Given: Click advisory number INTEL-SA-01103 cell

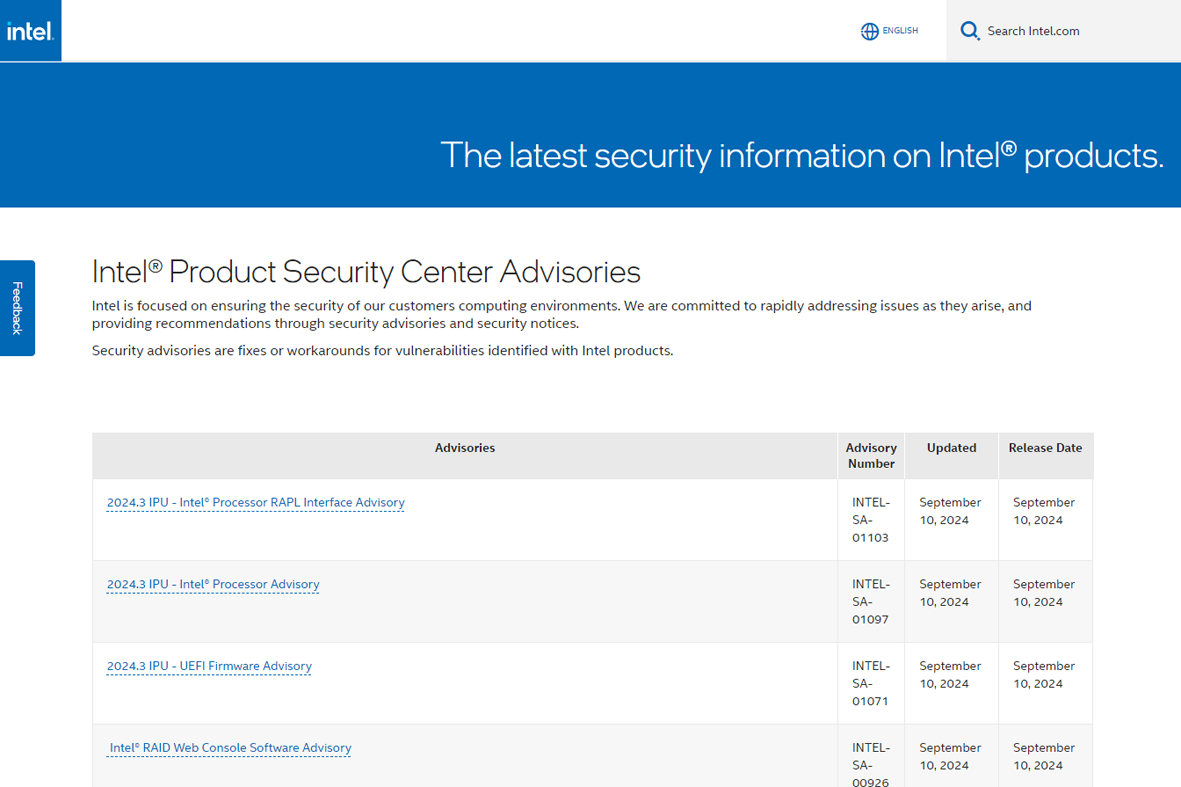Looking at the screenshot, I should pyautogui.click(x=870, y=520).
